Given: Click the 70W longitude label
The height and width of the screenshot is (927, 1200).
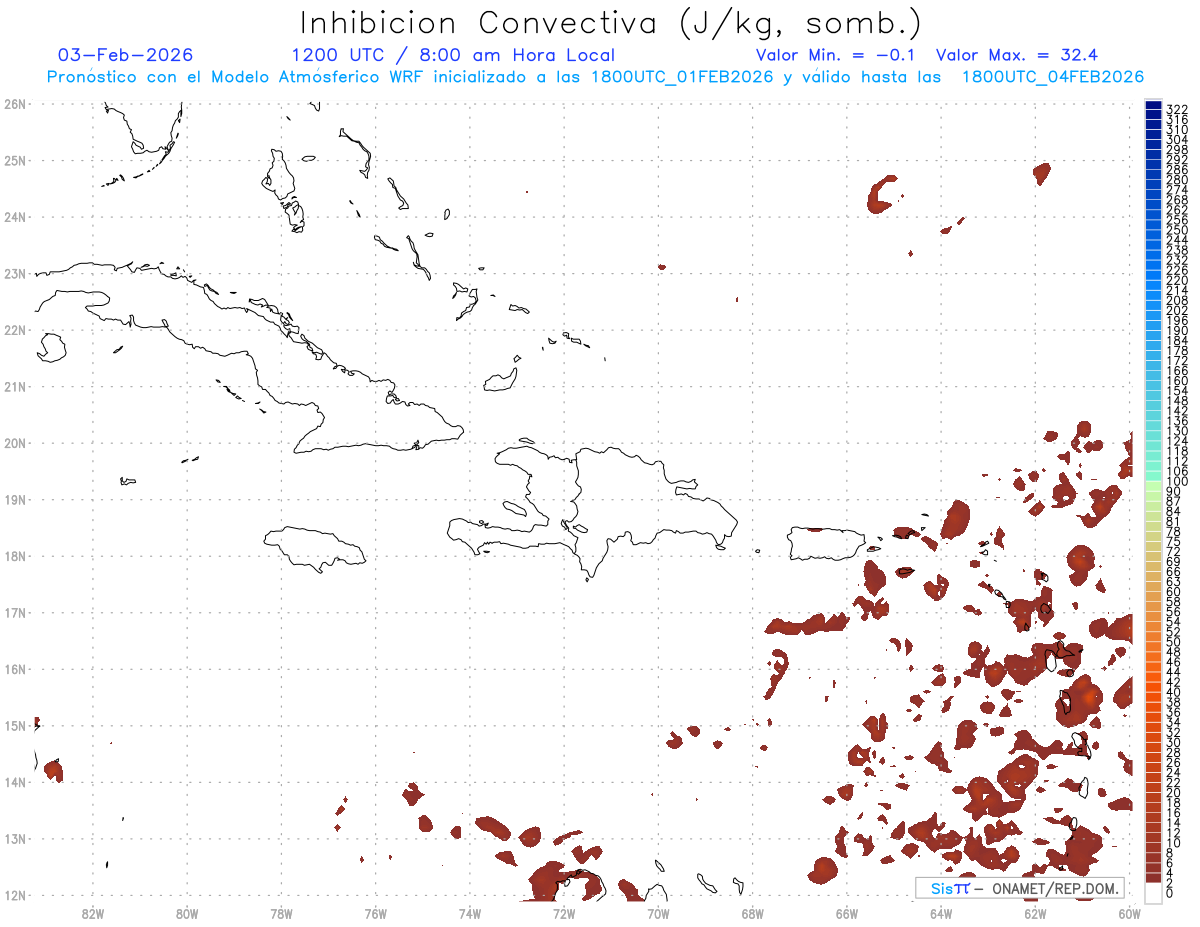Looking at the screenshot, I should pos(658,912).
